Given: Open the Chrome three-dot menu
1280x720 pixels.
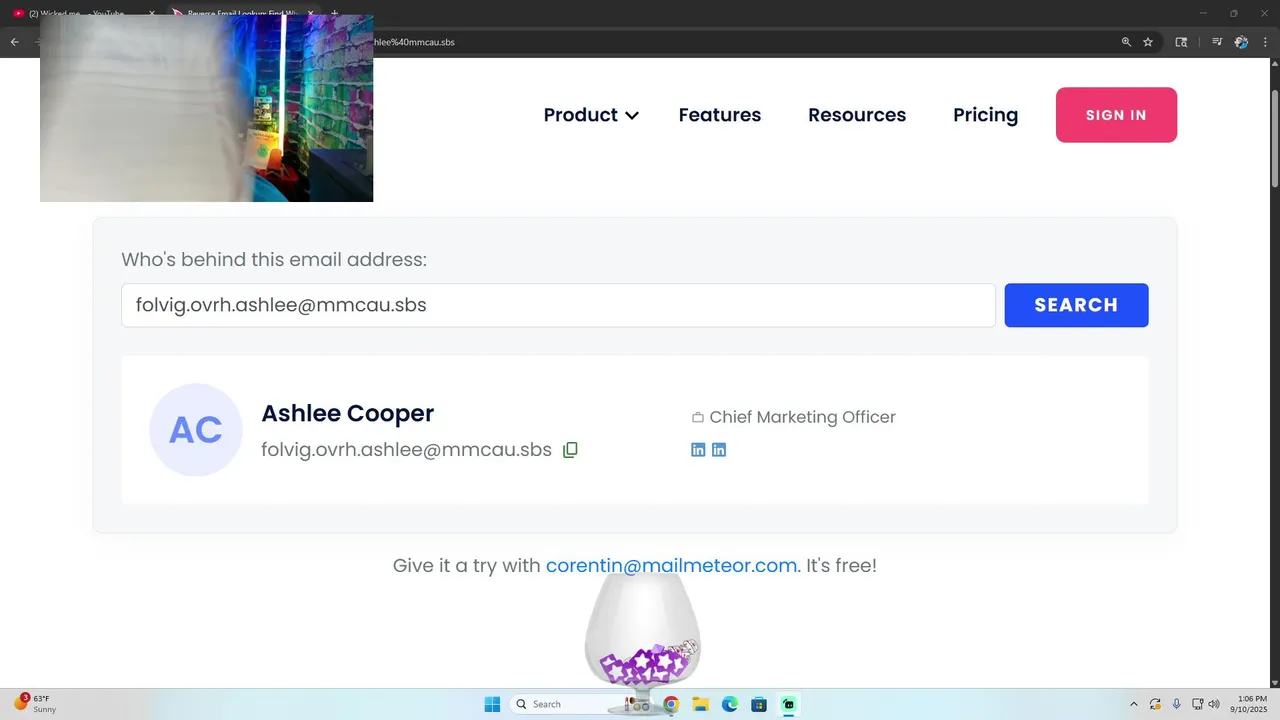Looking at the screenshot, I should click(x=1264, y=42).
